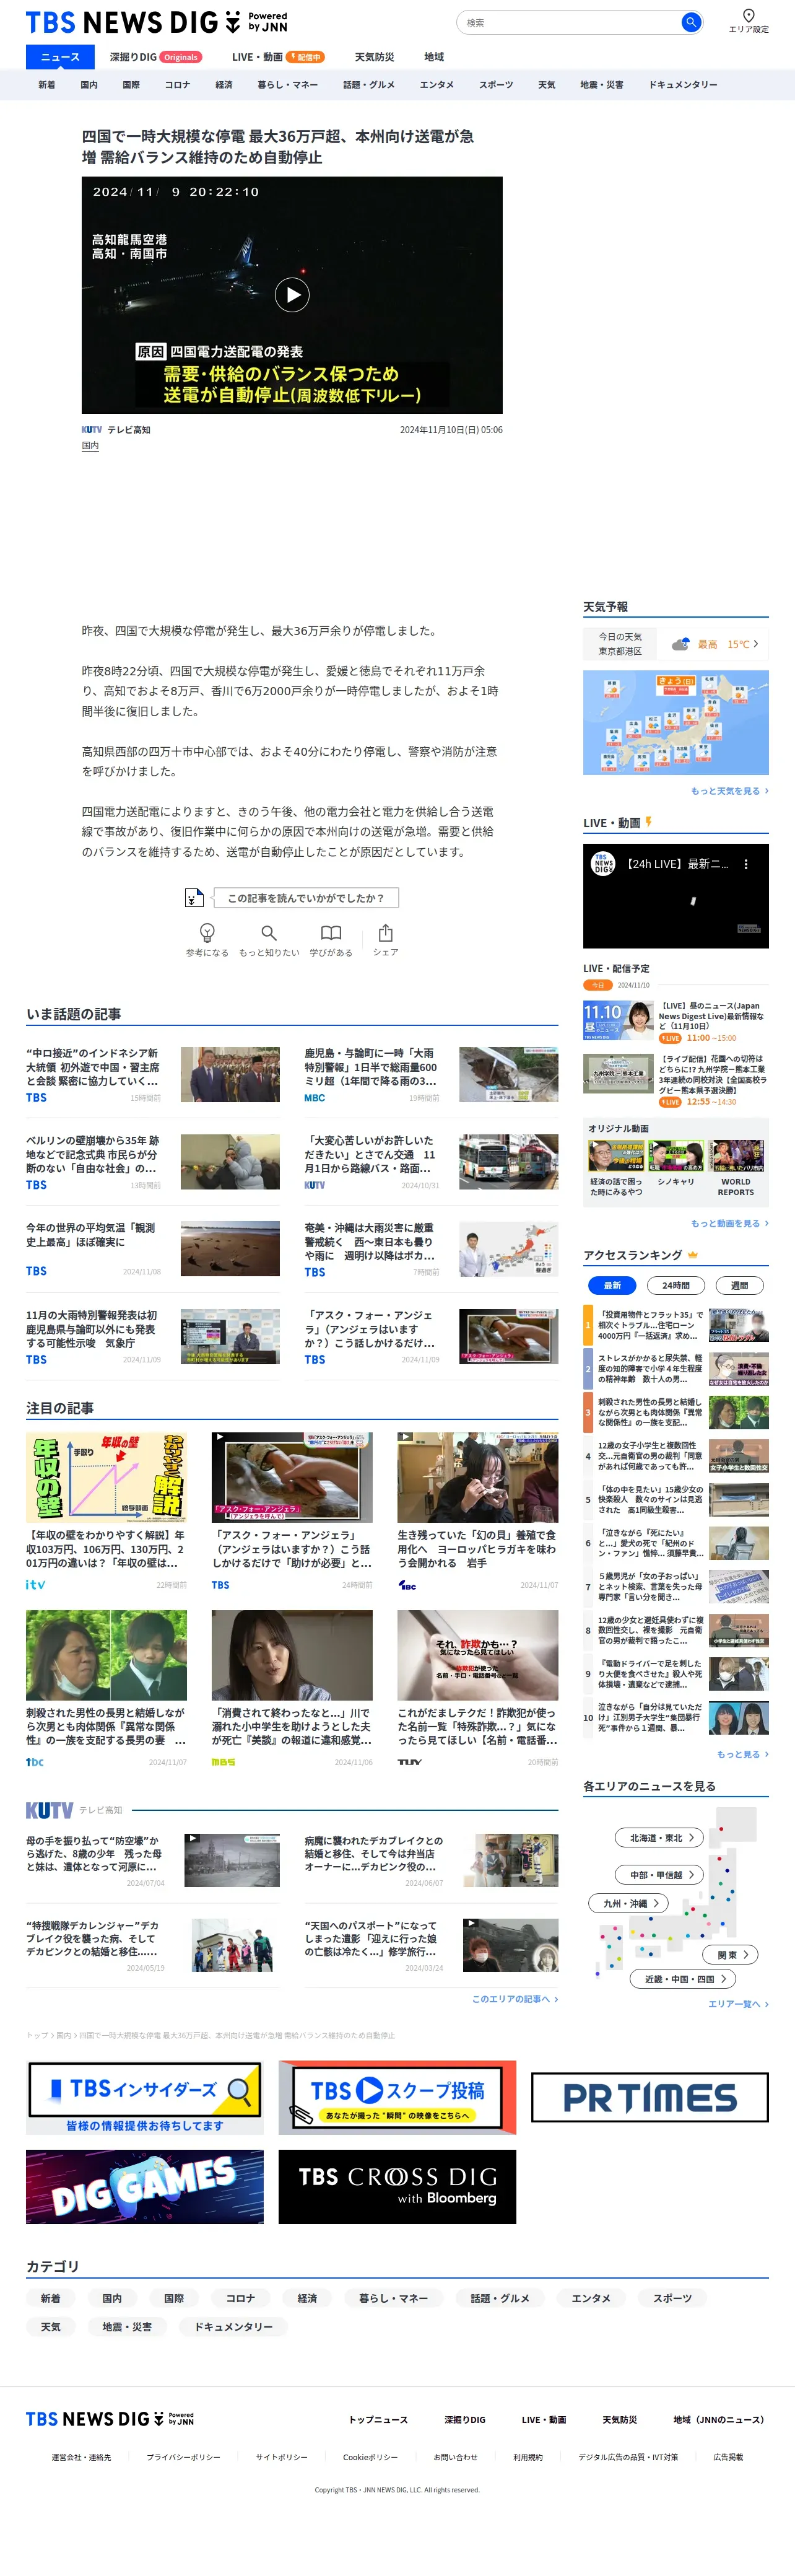This screenshot has height=2576, width=795.
Task: Switch to the LIVE・動画 tab
Action: (277, 57)
